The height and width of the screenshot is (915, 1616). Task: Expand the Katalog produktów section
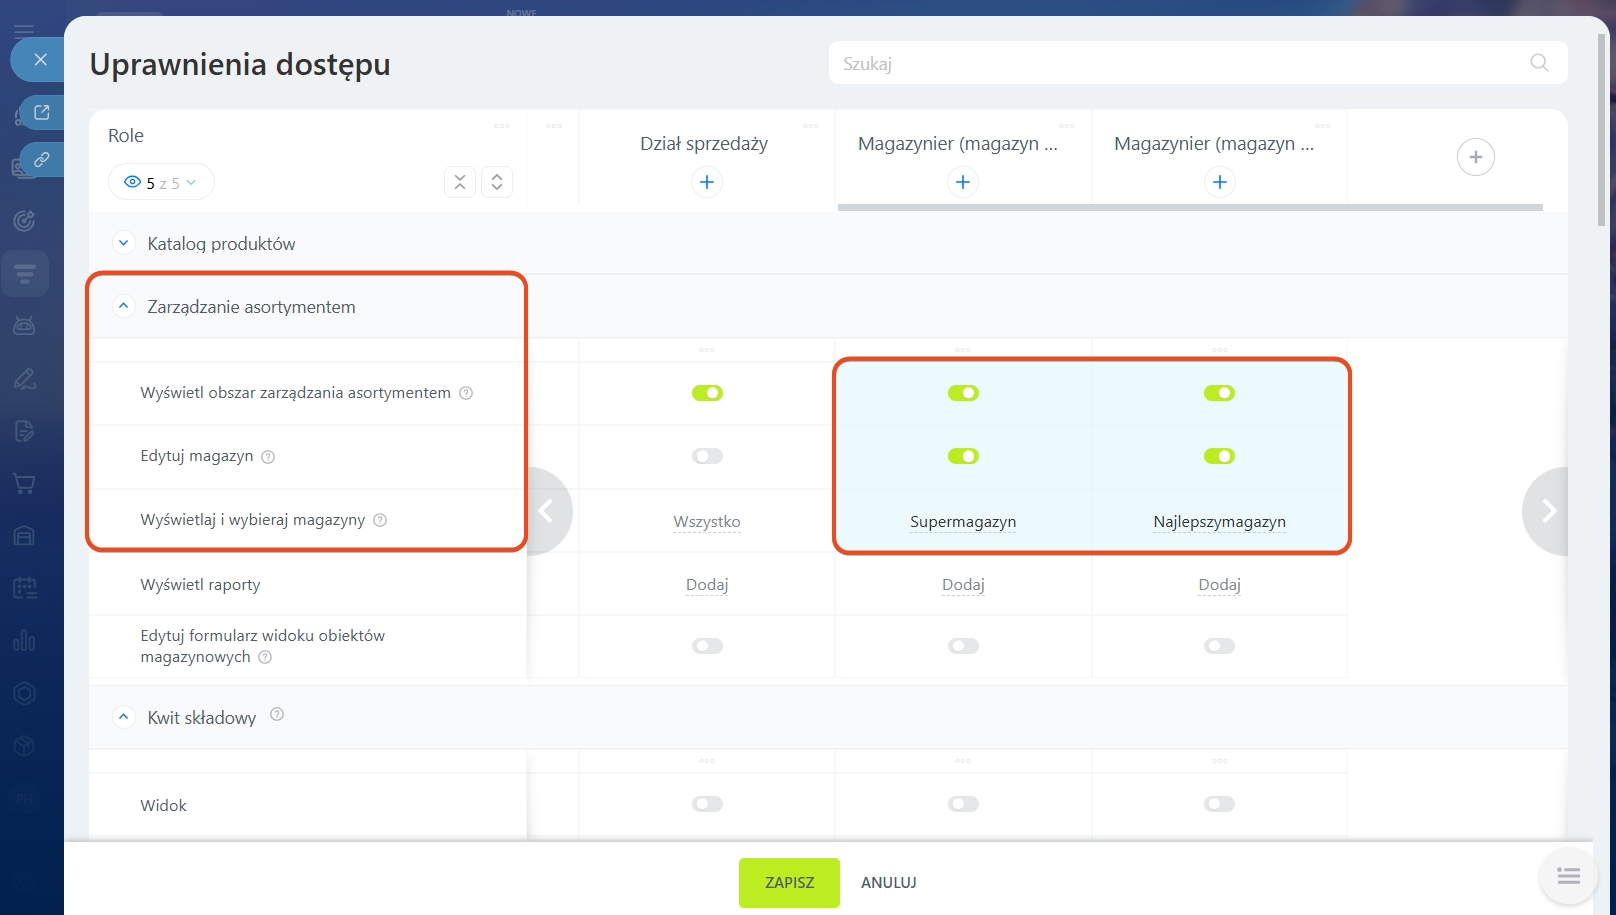124,243
